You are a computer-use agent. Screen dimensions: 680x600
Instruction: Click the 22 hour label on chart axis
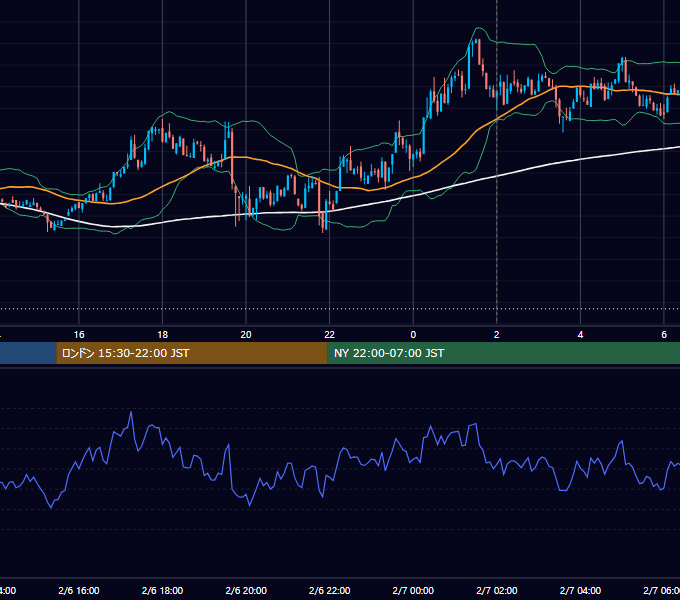click(330, 334)
